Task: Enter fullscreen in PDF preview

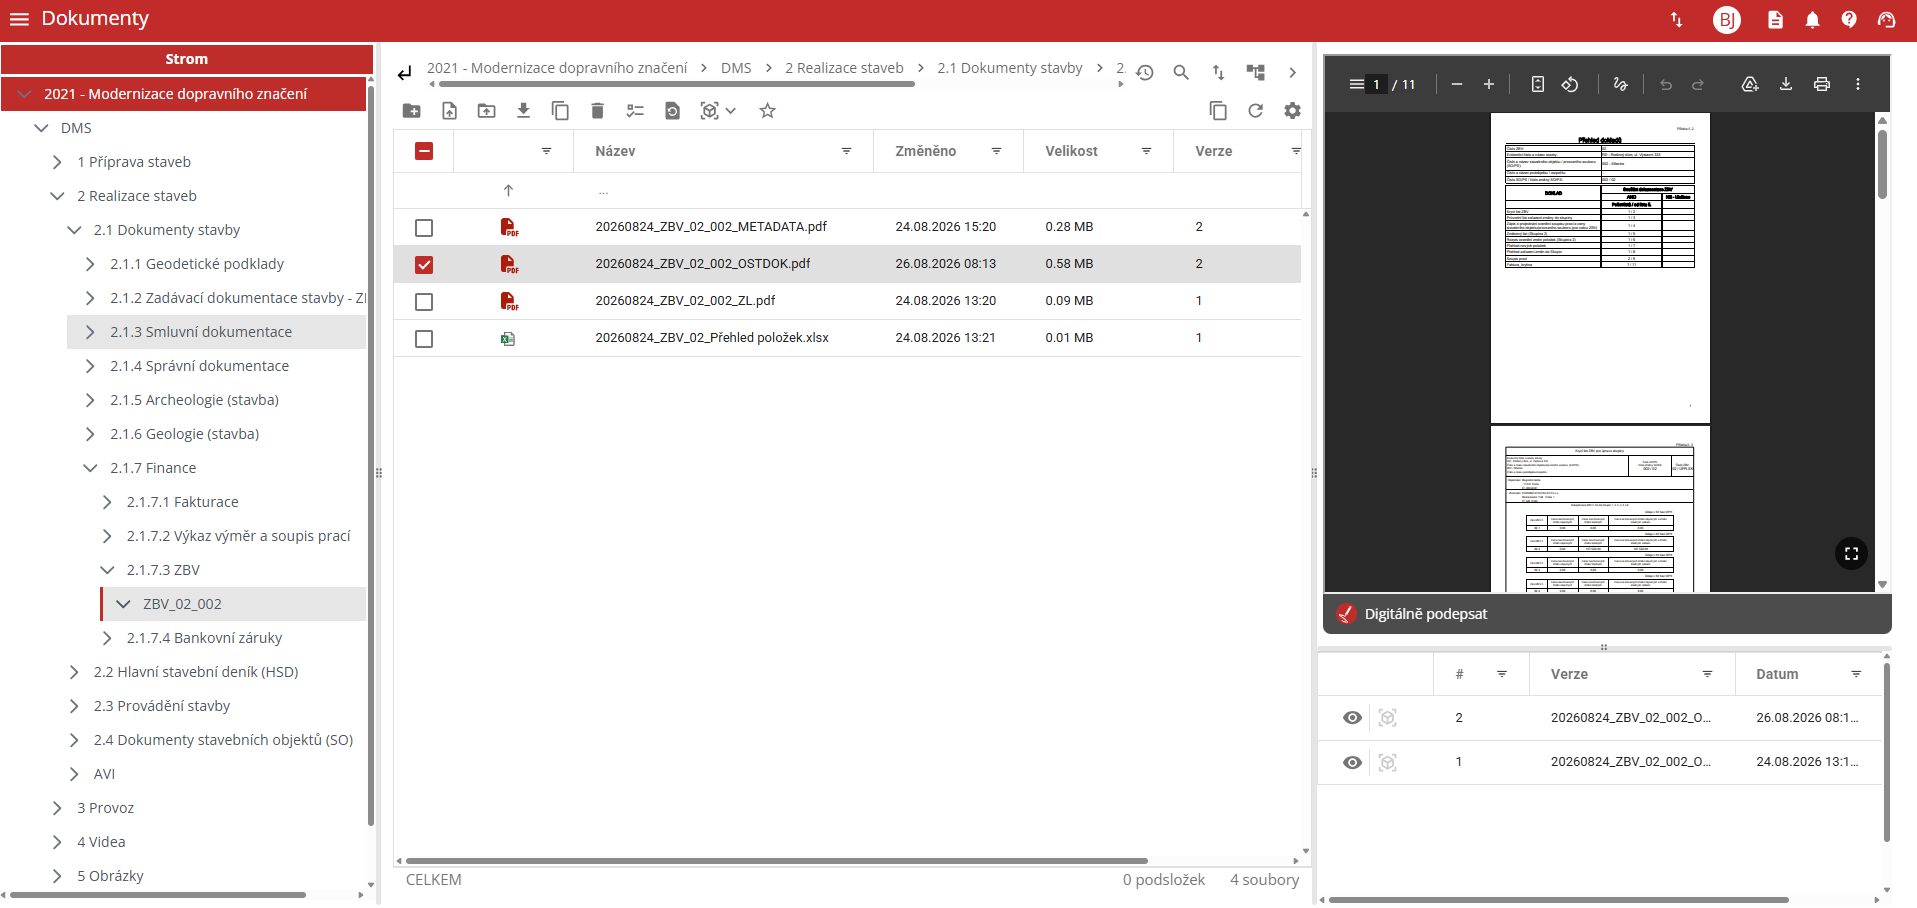Action: coord(1851,553)
